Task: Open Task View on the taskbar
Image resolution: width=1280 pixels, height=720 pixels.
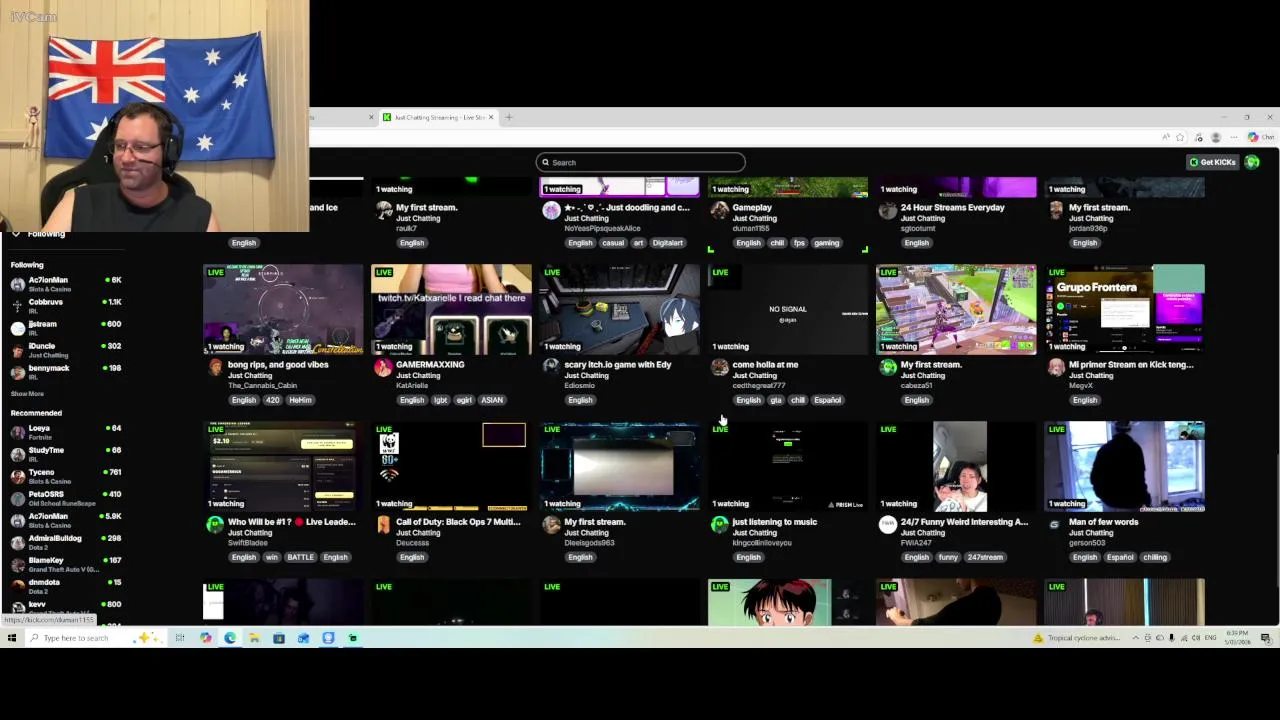Action: [180, 638]
